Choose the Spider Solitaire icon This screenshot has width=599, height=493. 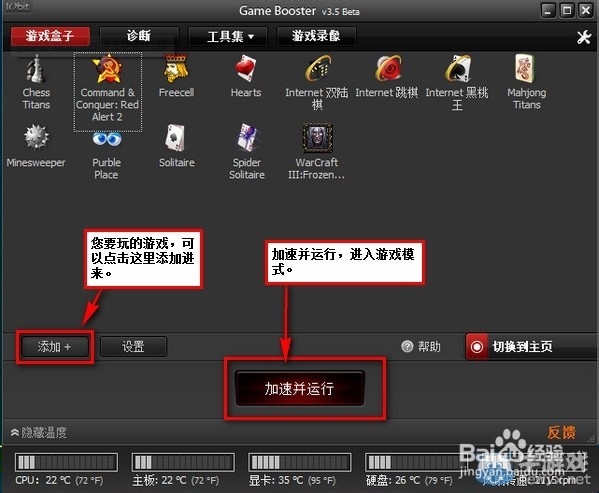tap(247, 137)
